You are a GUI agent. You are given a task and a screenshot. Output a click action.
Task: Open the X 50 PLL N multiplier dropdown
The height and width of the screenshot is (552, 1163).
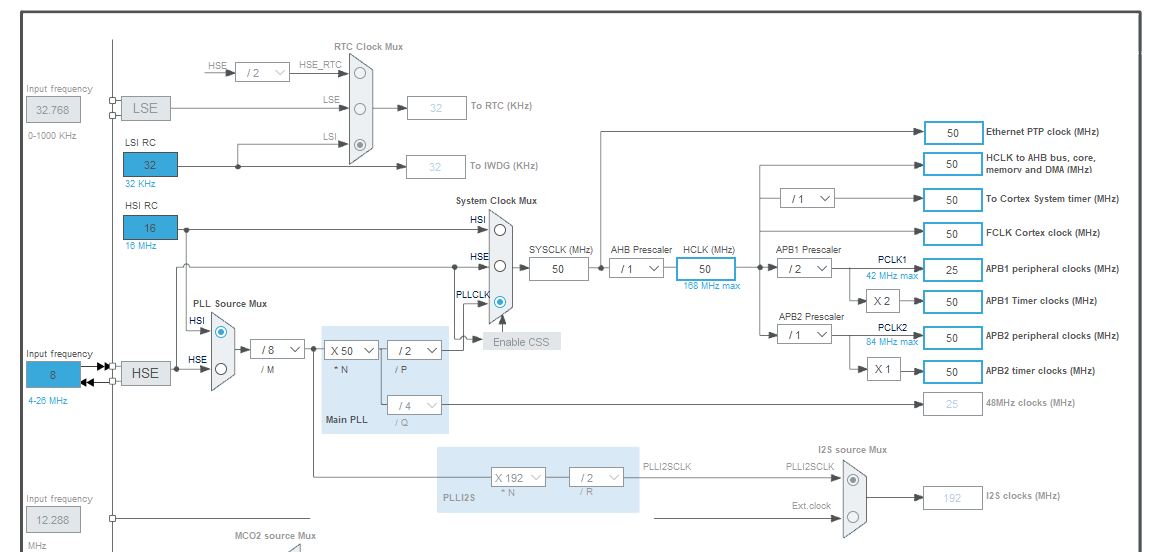coord(352,349)
